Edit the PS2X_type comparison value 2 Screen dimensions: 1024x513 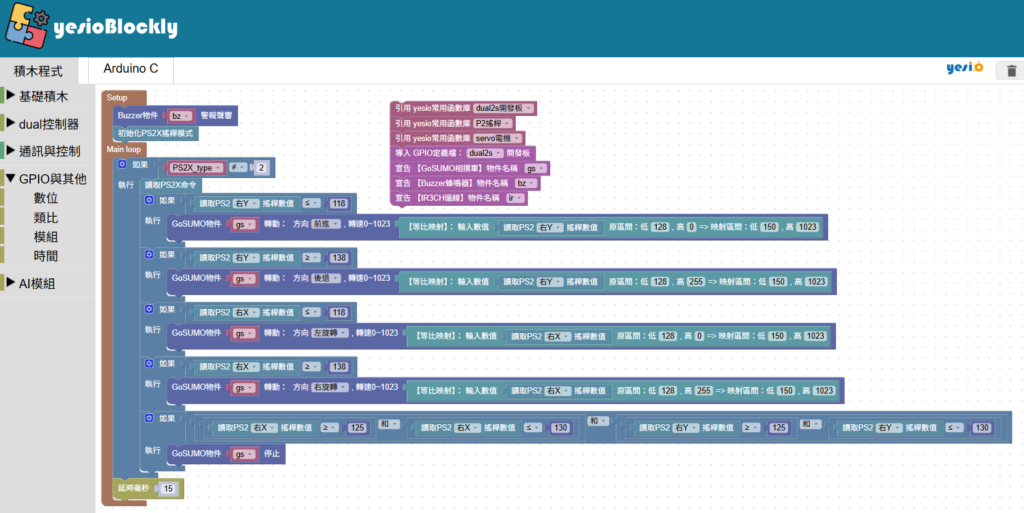coord(261,168)
